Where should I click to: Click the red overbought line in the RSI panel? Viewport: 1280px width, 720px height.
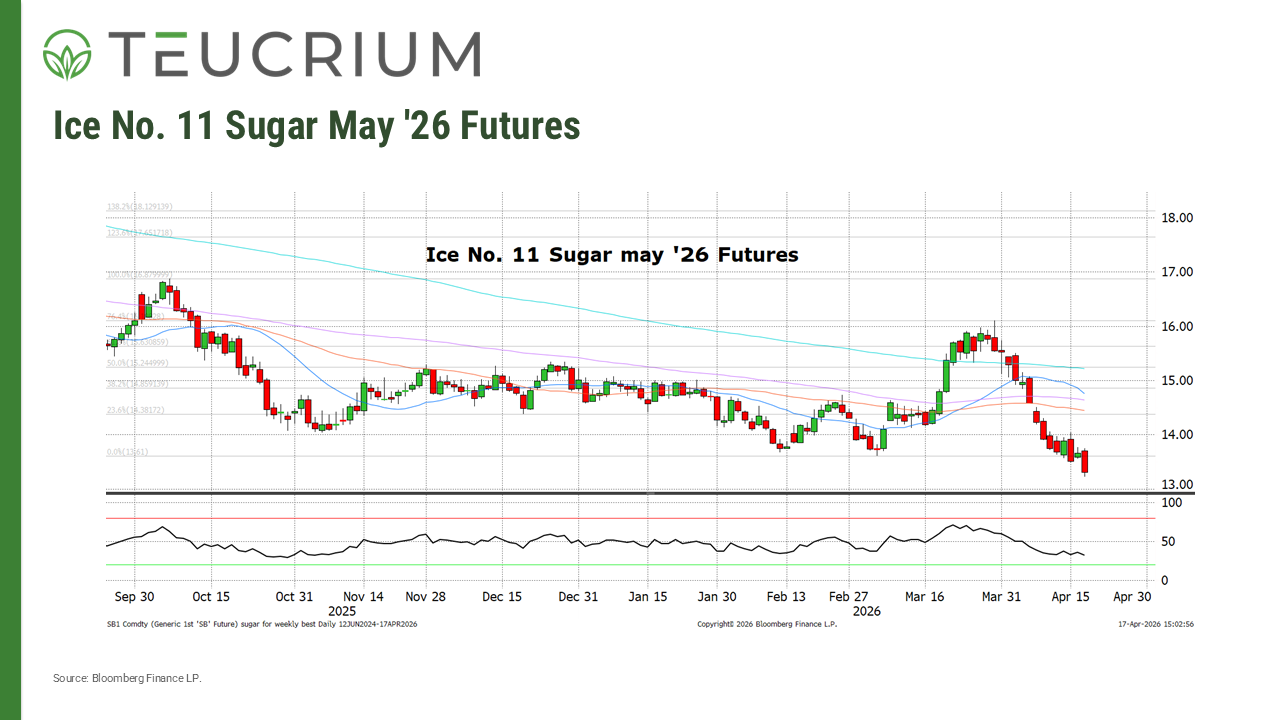coord(630,518)
